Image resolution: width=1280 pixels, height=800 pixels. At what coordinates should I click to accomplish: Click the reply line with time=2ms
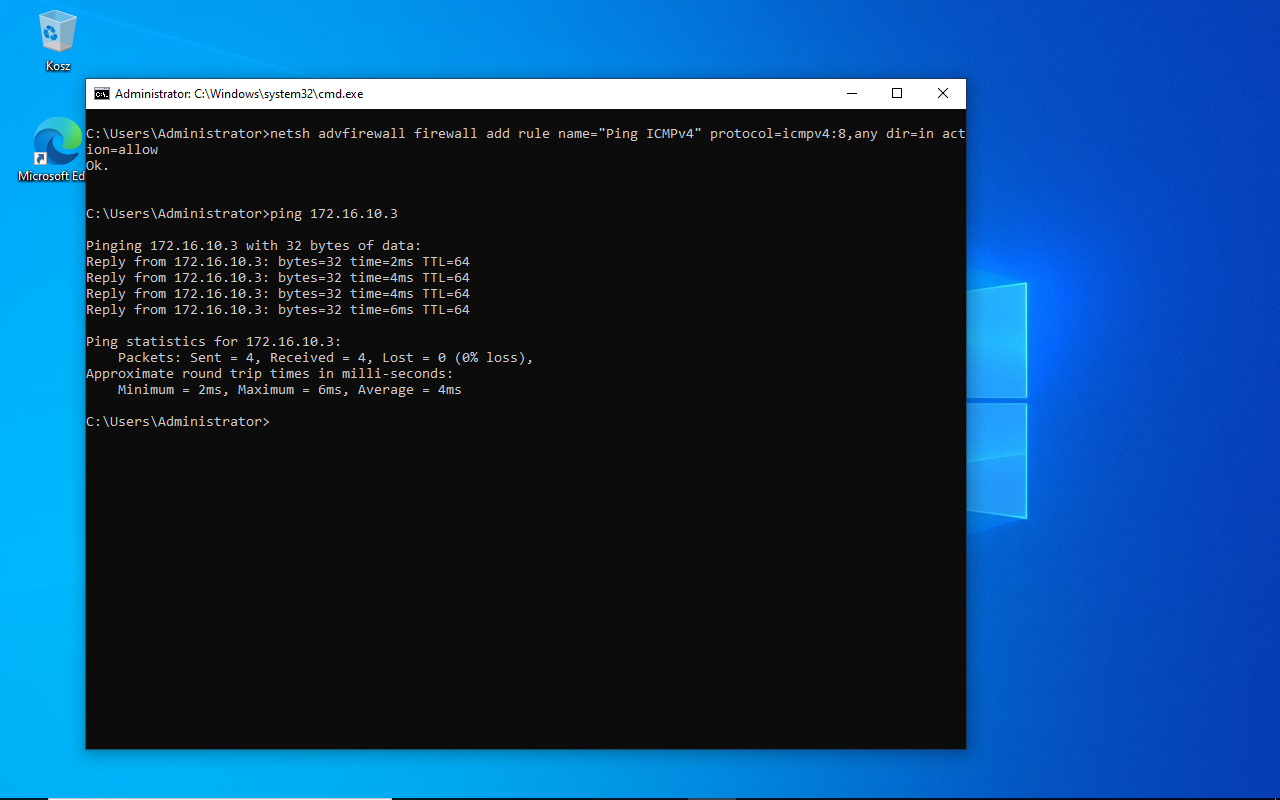coord(278,262)
